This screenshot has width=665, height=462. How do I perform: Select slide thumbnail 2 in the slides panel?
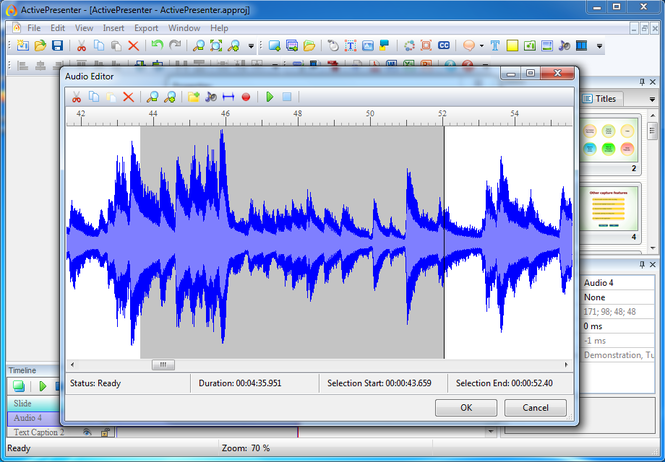(609, 145)
